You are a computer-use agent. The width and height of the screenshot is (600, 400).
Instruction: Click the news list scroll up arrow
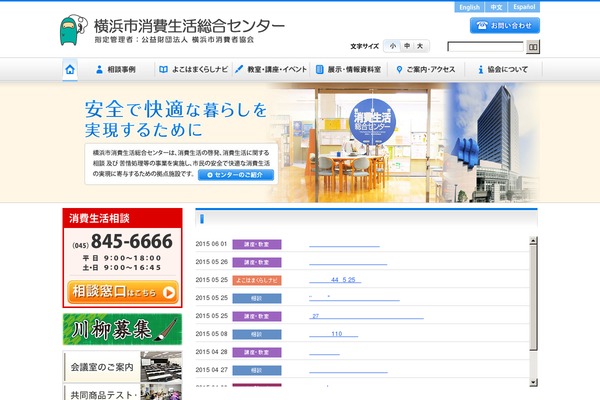[533, 241]
